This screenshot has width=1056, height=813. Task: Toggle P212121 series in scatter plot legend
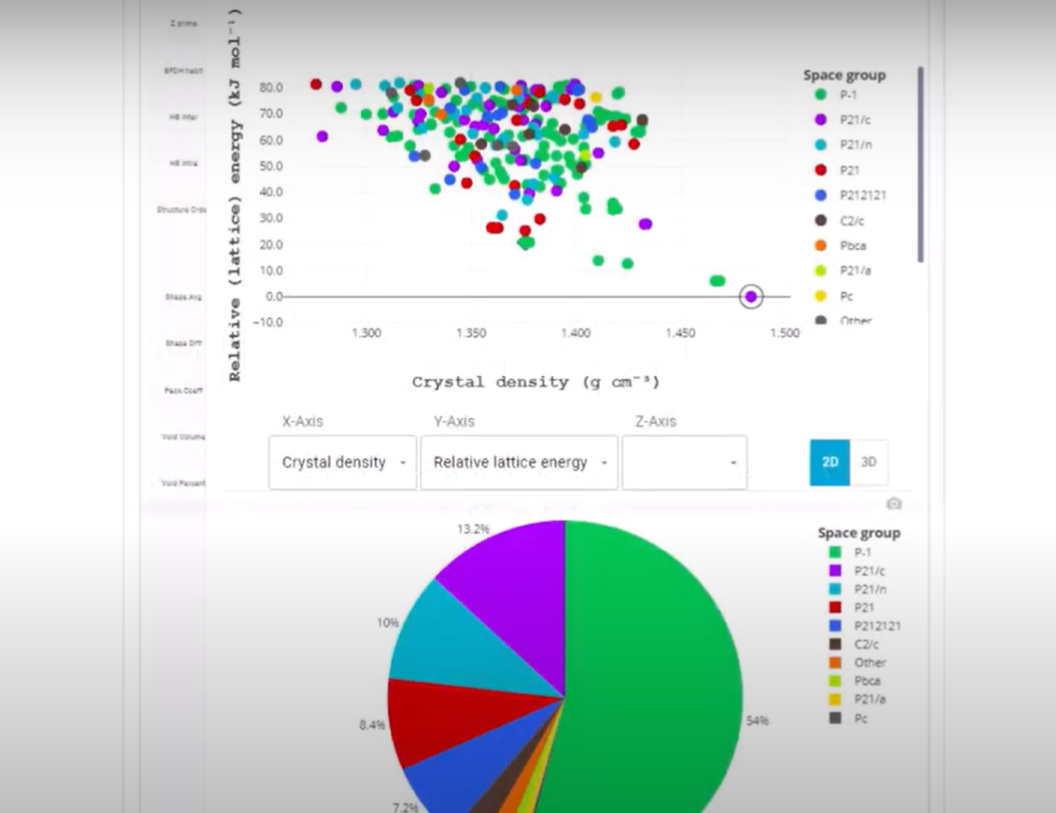[851, 195]
